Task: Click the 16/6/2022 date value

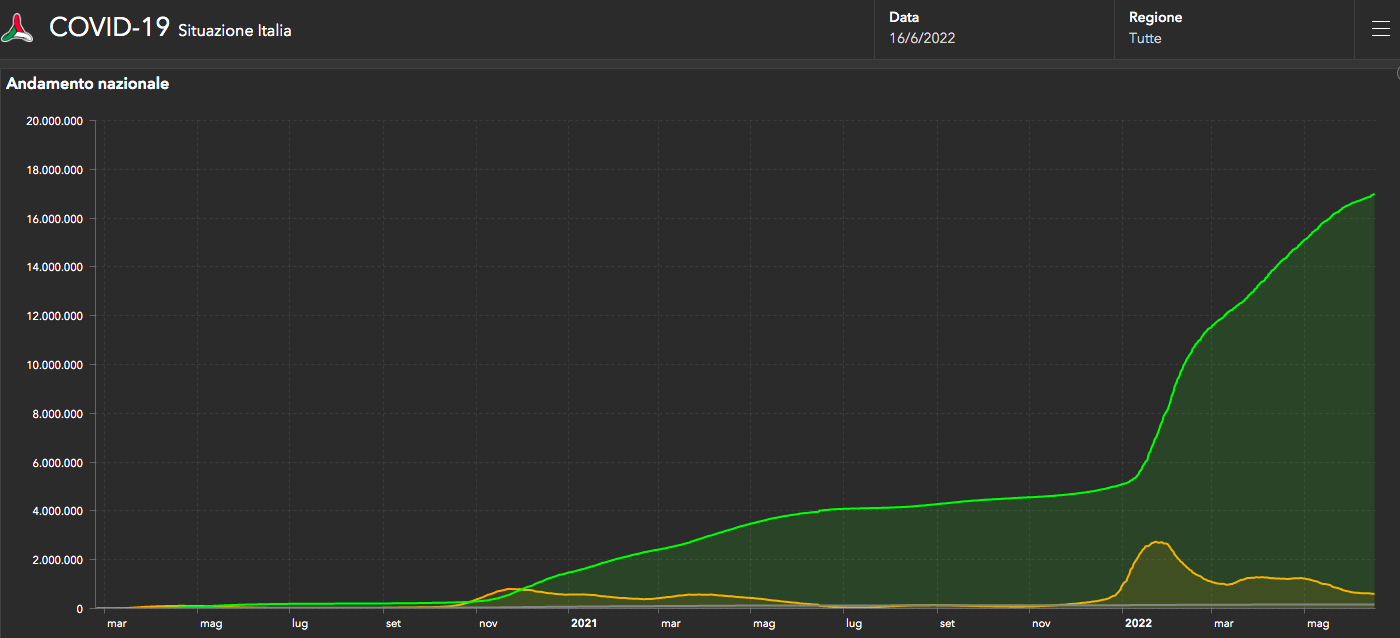Action: coord(921,39)
